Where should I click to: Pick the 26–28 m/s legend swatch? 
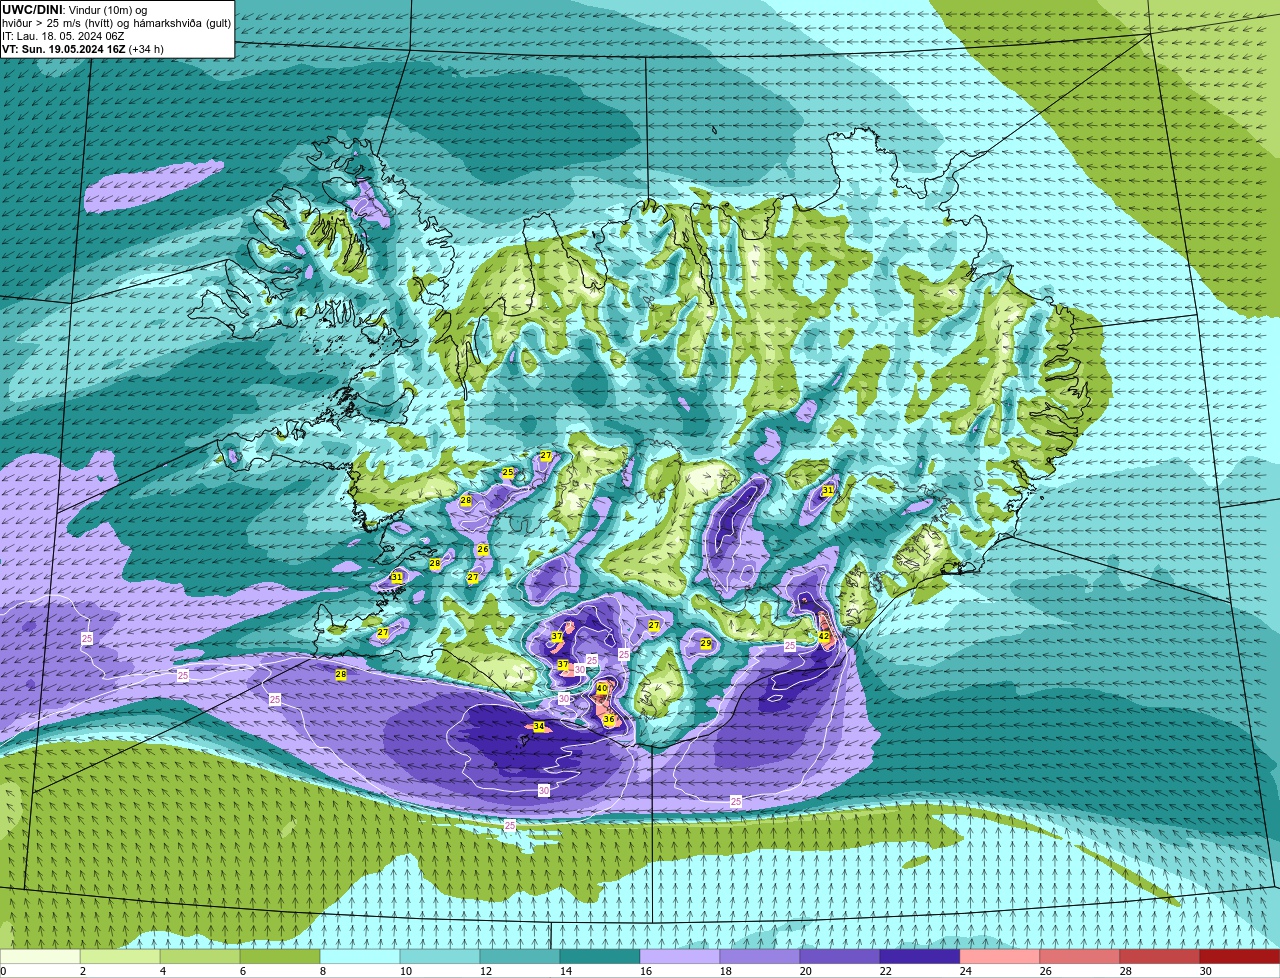[x=1080, y=956]
